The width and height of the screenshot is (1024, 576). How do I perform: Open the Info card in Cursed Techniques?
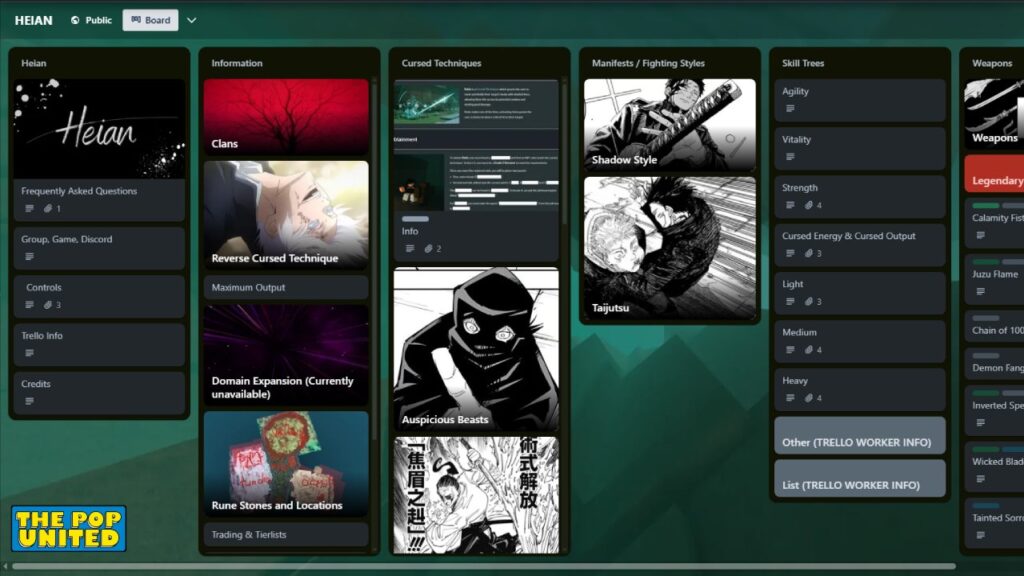pyautogui.click(x=476, y=170)
